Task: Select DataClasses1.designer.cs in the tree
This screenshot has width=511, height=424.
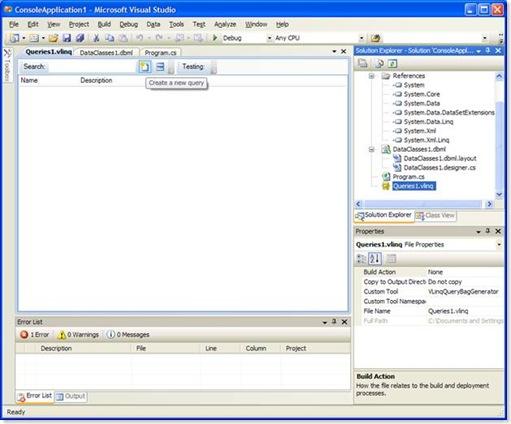Action: point(440,168)
